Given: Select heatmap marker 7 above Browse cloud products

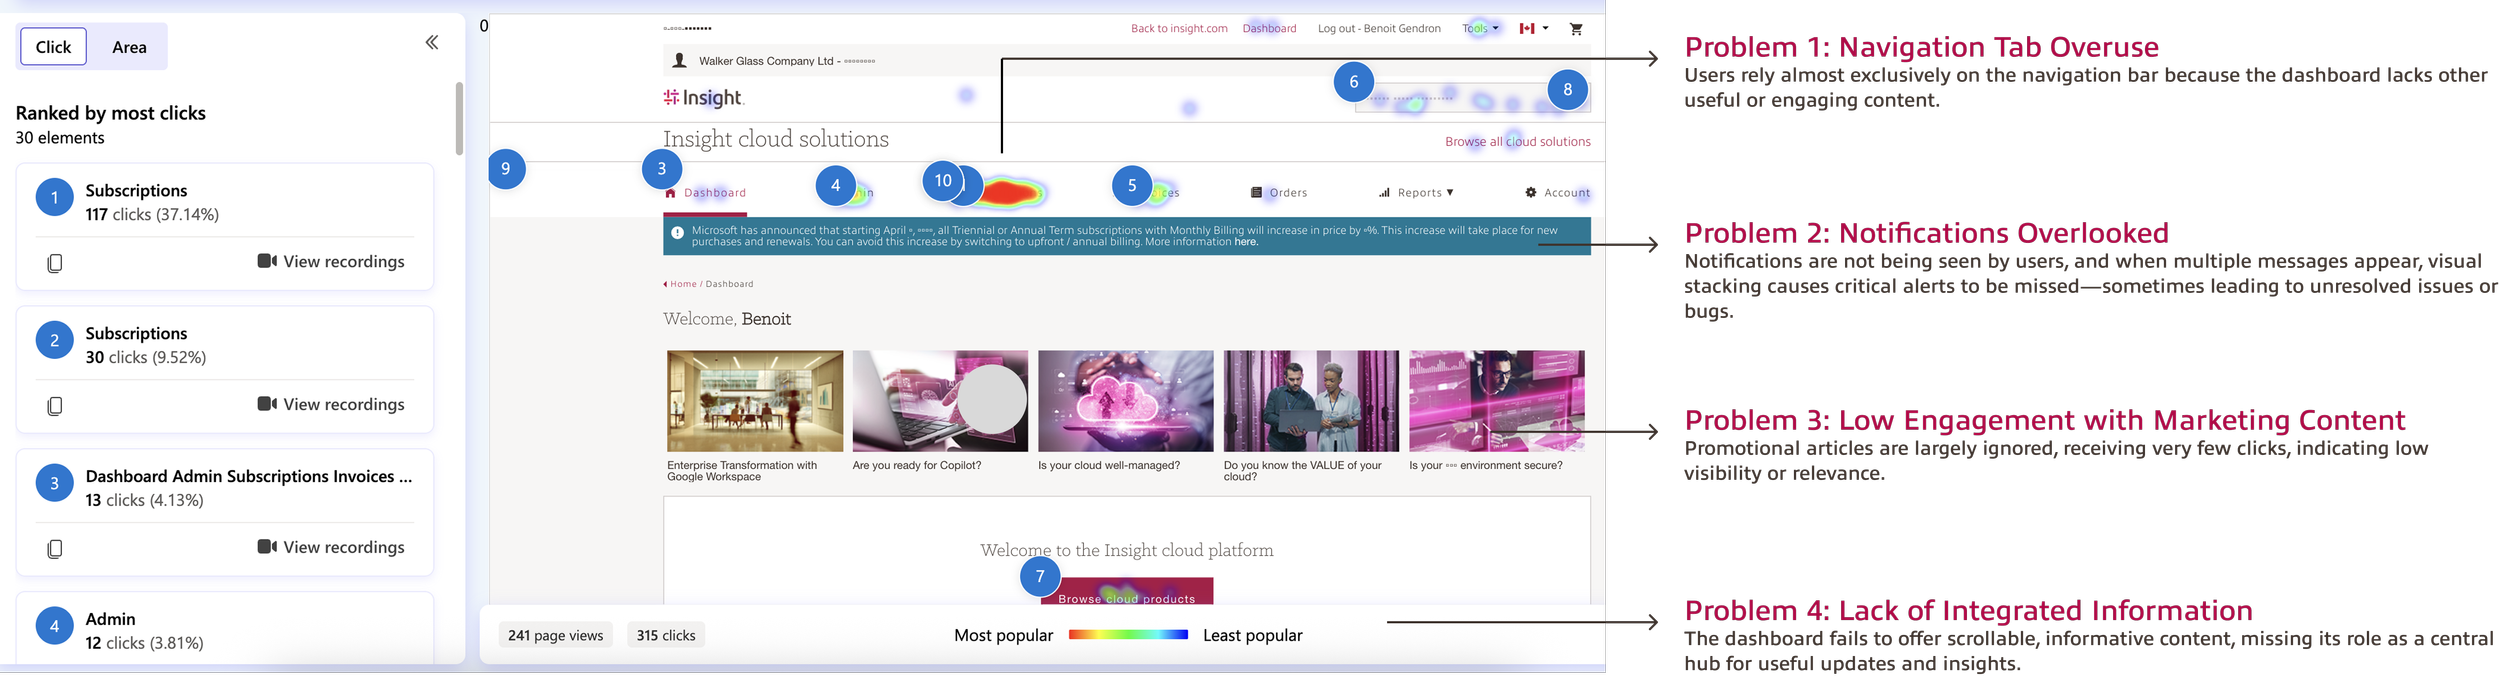Looking at the screenshot, I should [1040, 576].
